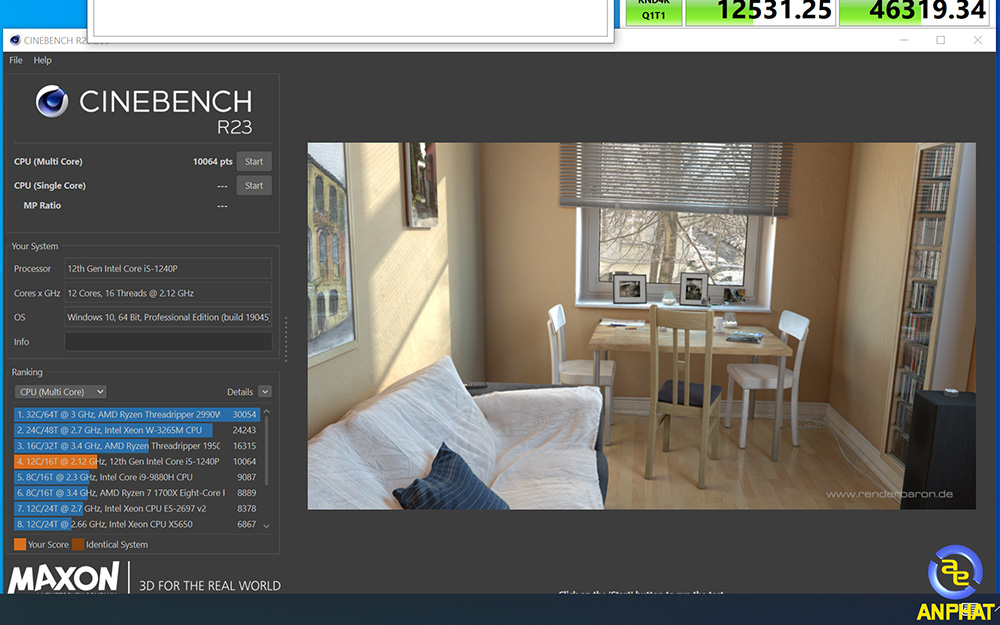Click the ranking list scroll-up arrow
1000x625 pixels.
[x=267, y=411]
